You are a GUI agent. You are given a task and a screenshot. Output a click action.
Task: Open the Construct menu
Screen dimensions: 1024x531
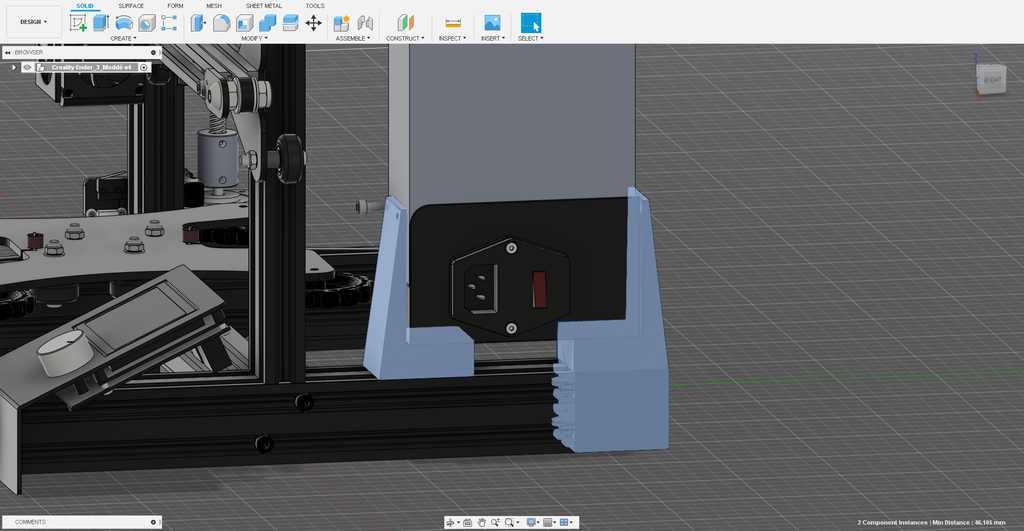coord(405,38)
